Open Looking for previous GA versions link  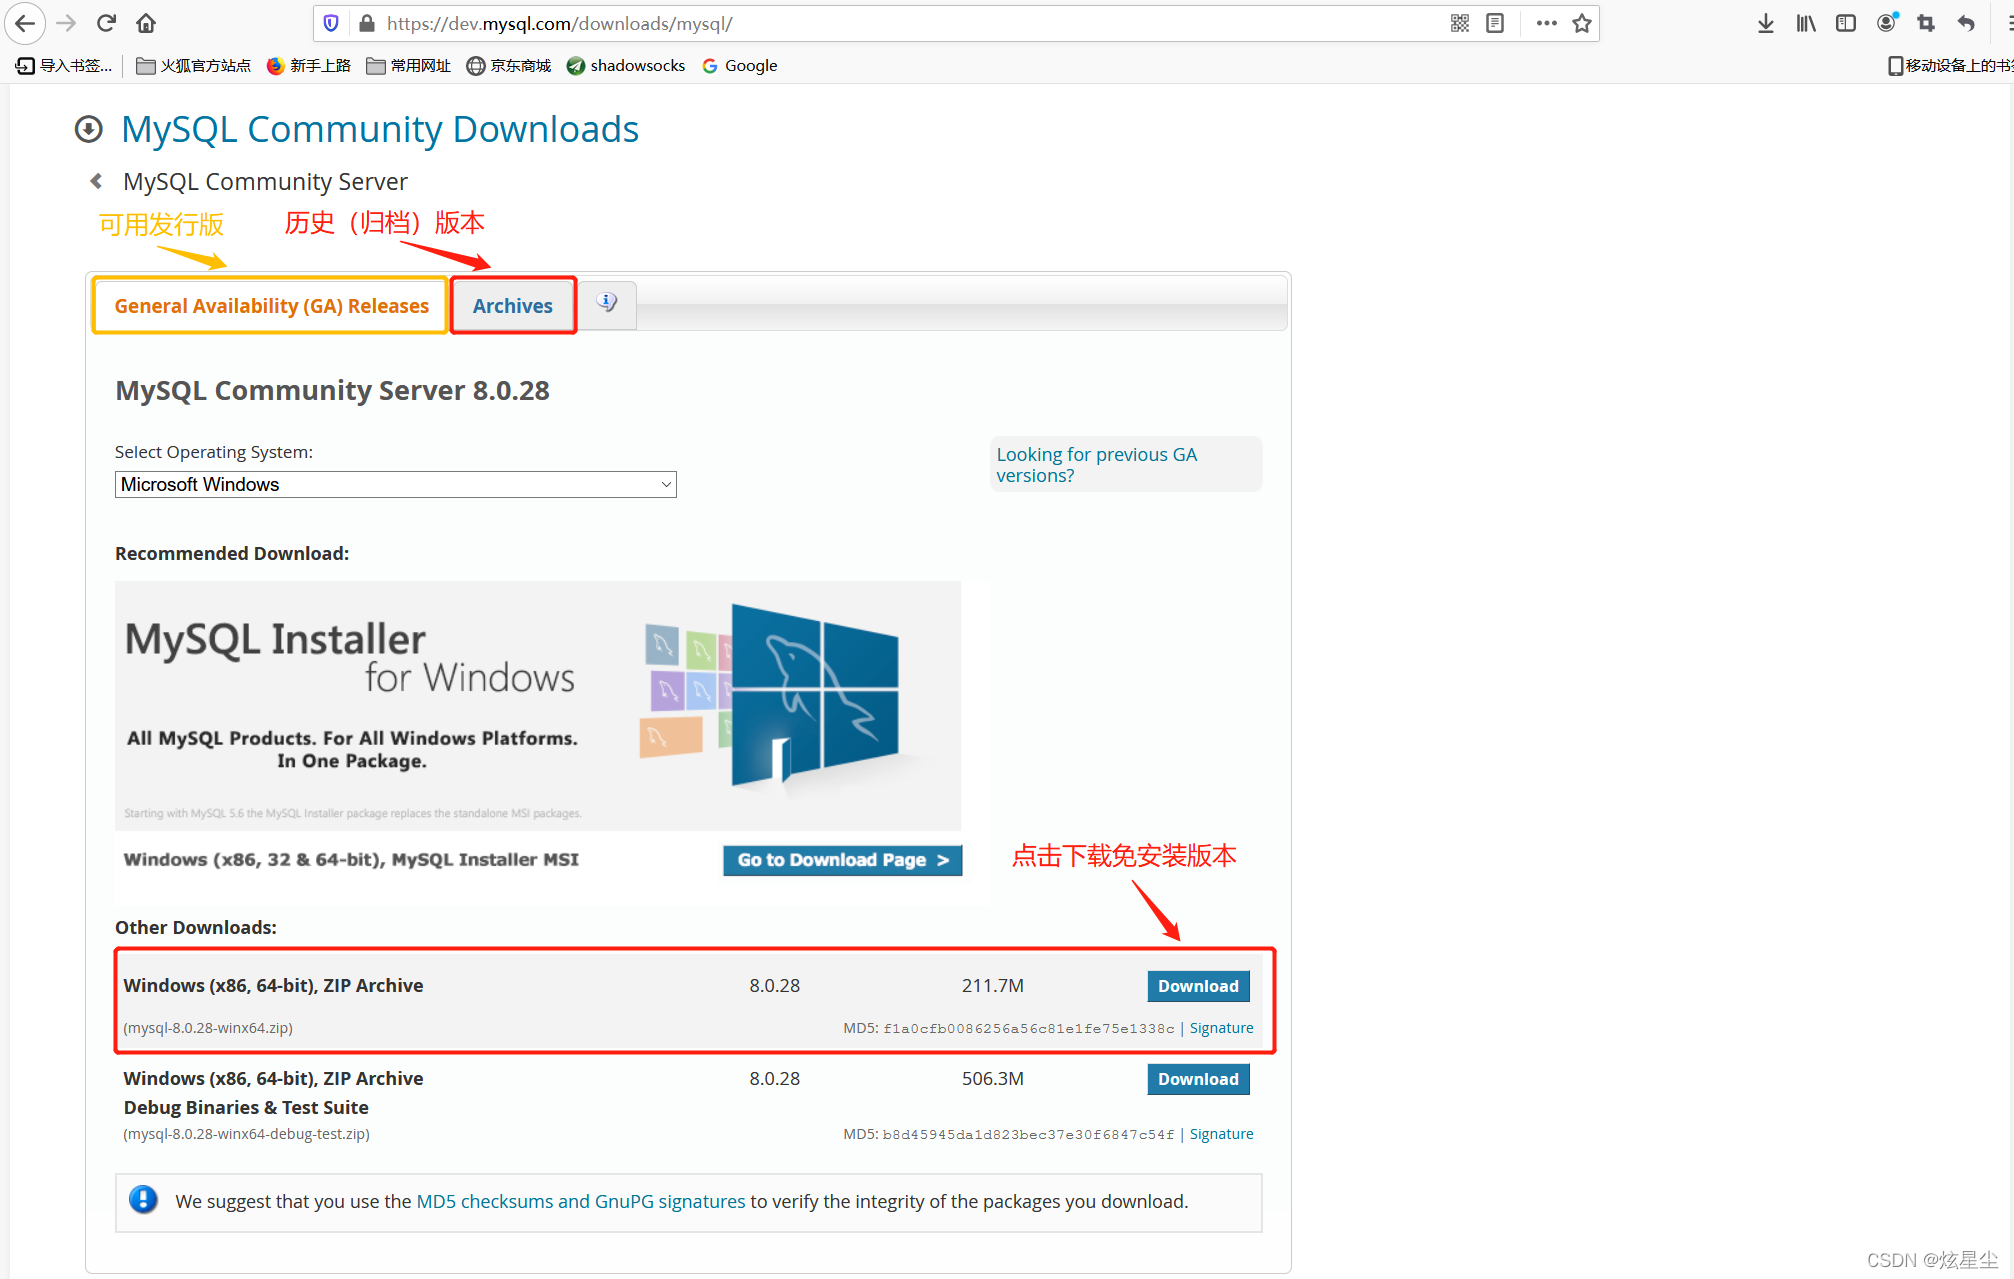click(x=1096, y=465)
